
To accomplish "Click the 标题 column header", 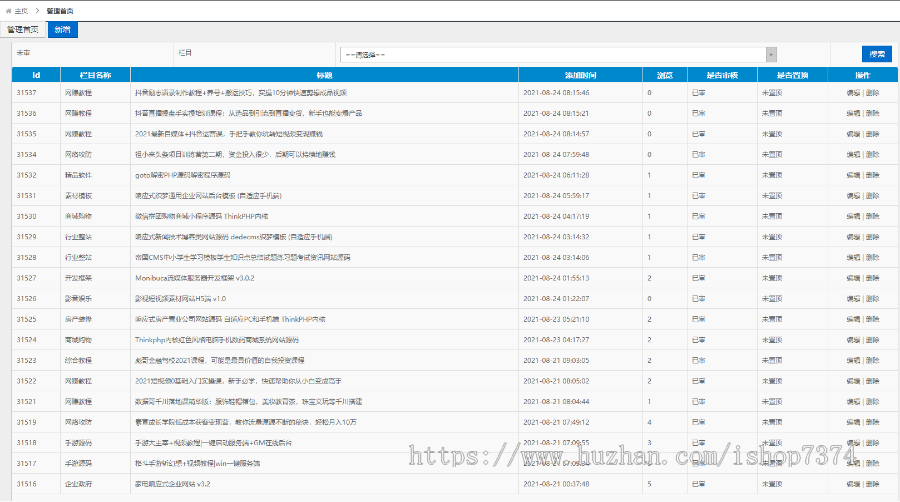I will (x=324, y=75).
